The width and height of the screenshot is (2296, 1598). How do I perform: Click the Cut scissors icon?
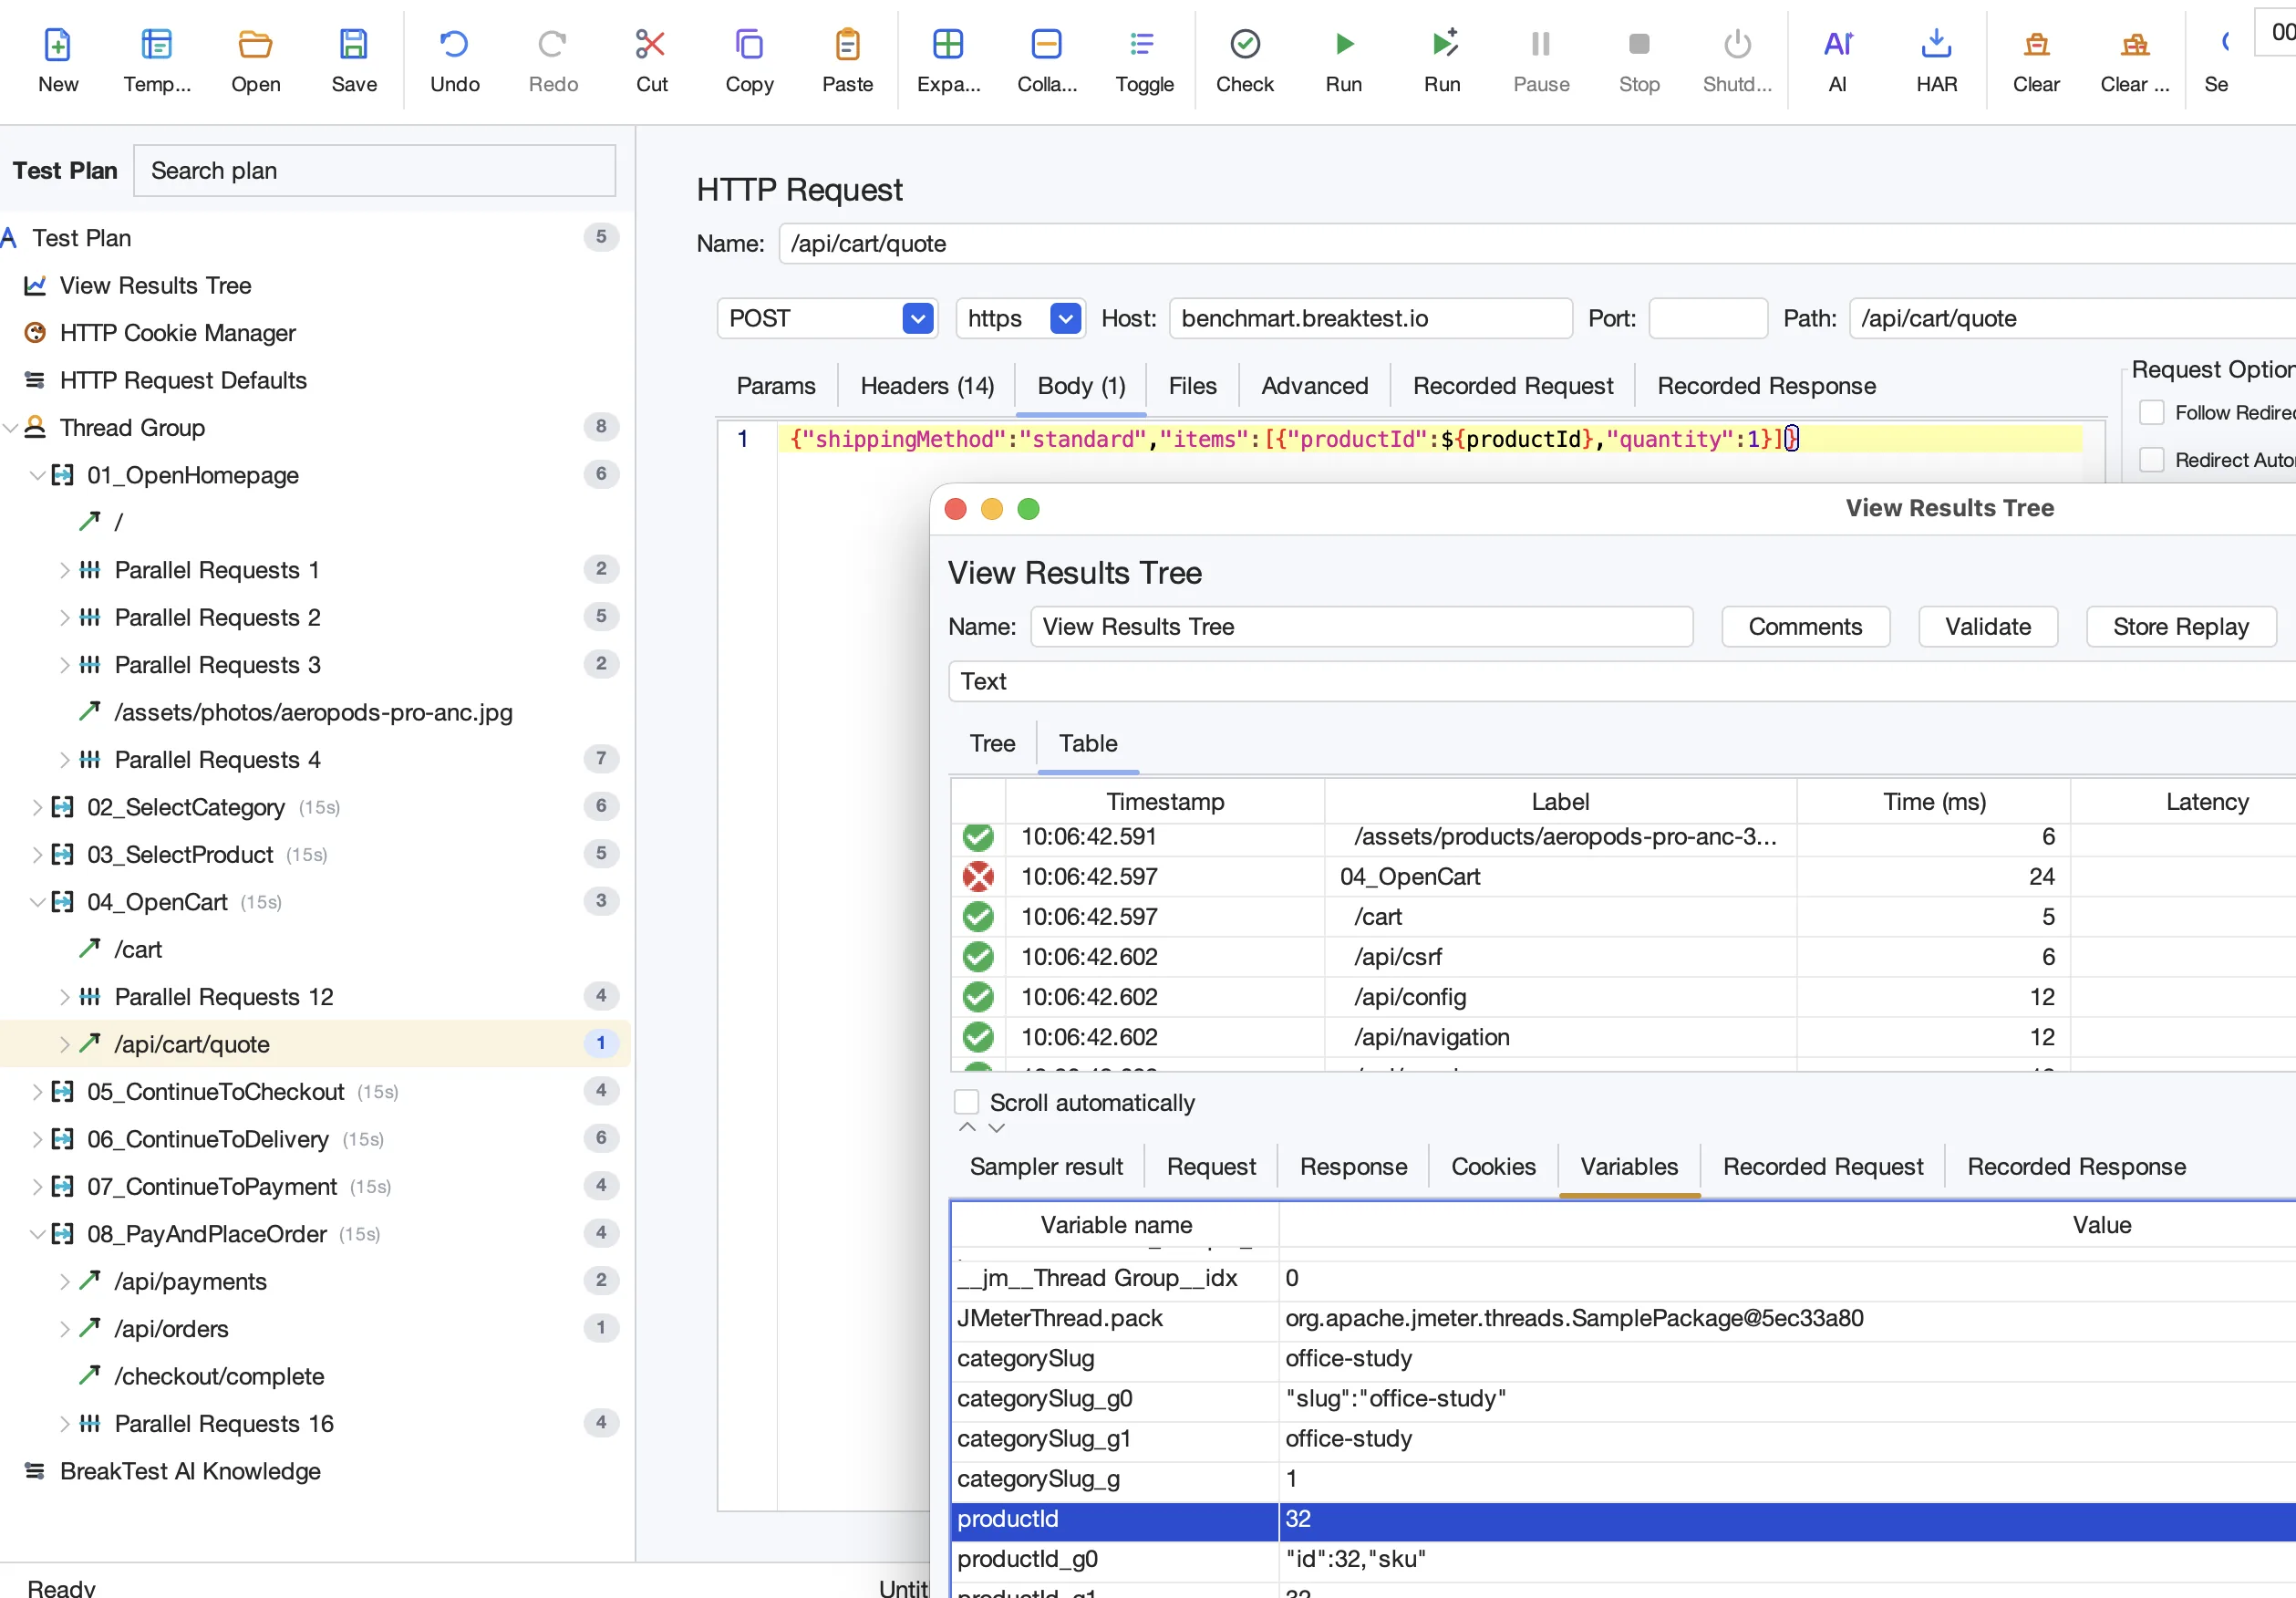tap(651, 45)
